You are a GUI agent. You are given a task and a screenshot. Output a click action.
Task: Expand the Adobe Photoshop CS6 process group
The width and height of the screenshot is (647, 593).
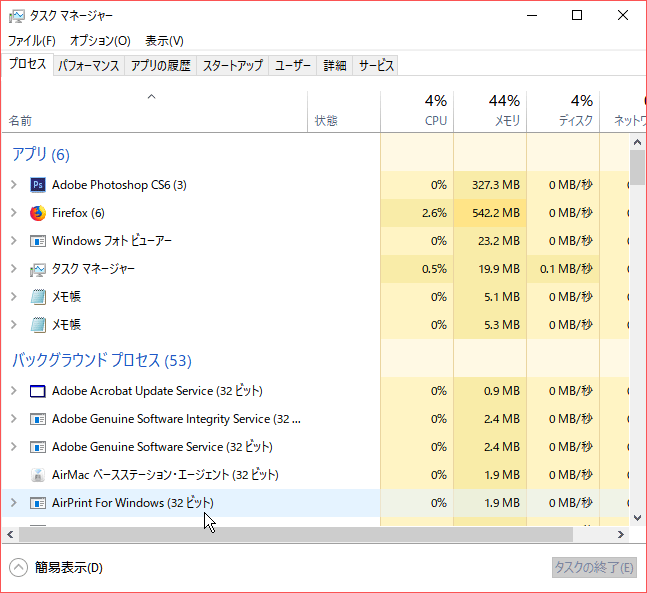[x=14, y=185]
